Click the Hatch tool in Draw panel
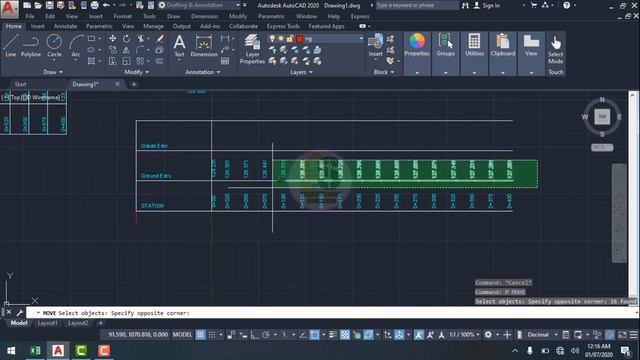Screen dimensions: 640x360 [91, 61]
